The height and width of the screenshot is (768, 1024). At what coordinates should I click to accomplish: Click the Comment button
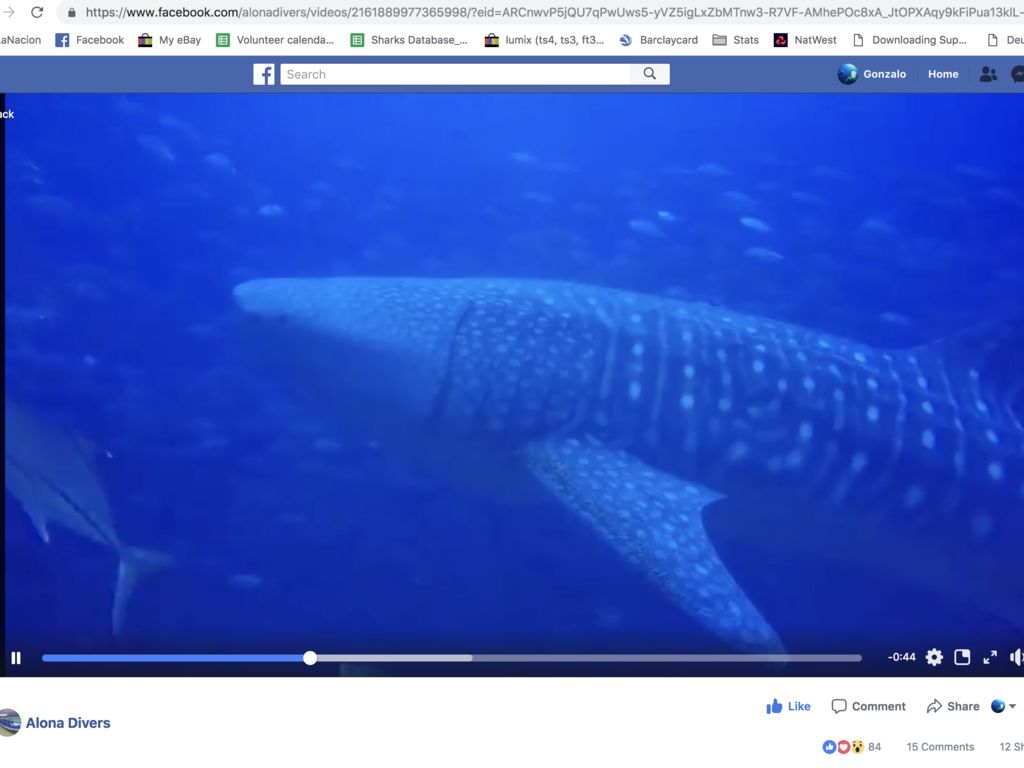click(x=868, y=706)
